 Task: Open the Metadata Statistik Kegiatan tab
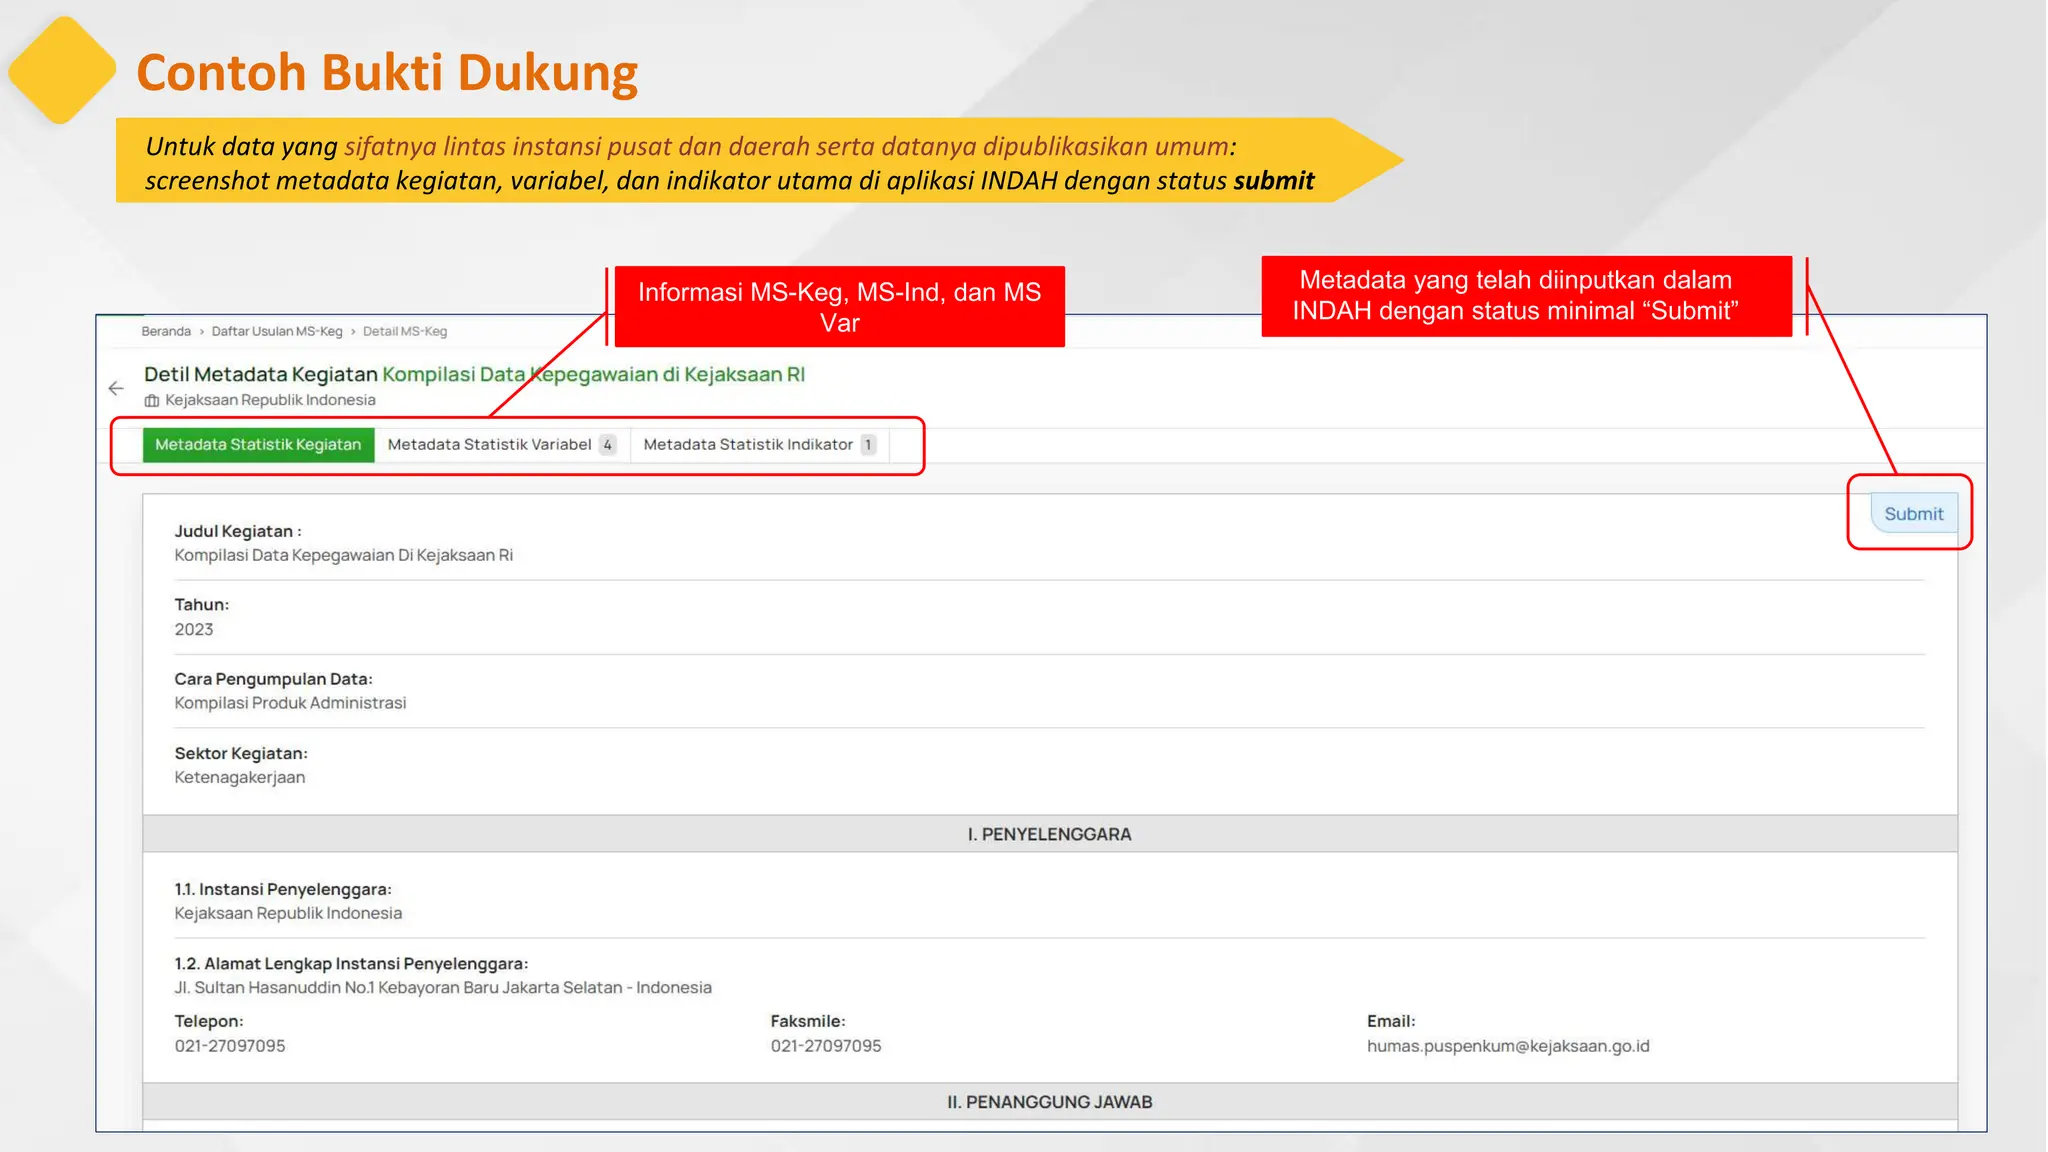coord(258,445)
